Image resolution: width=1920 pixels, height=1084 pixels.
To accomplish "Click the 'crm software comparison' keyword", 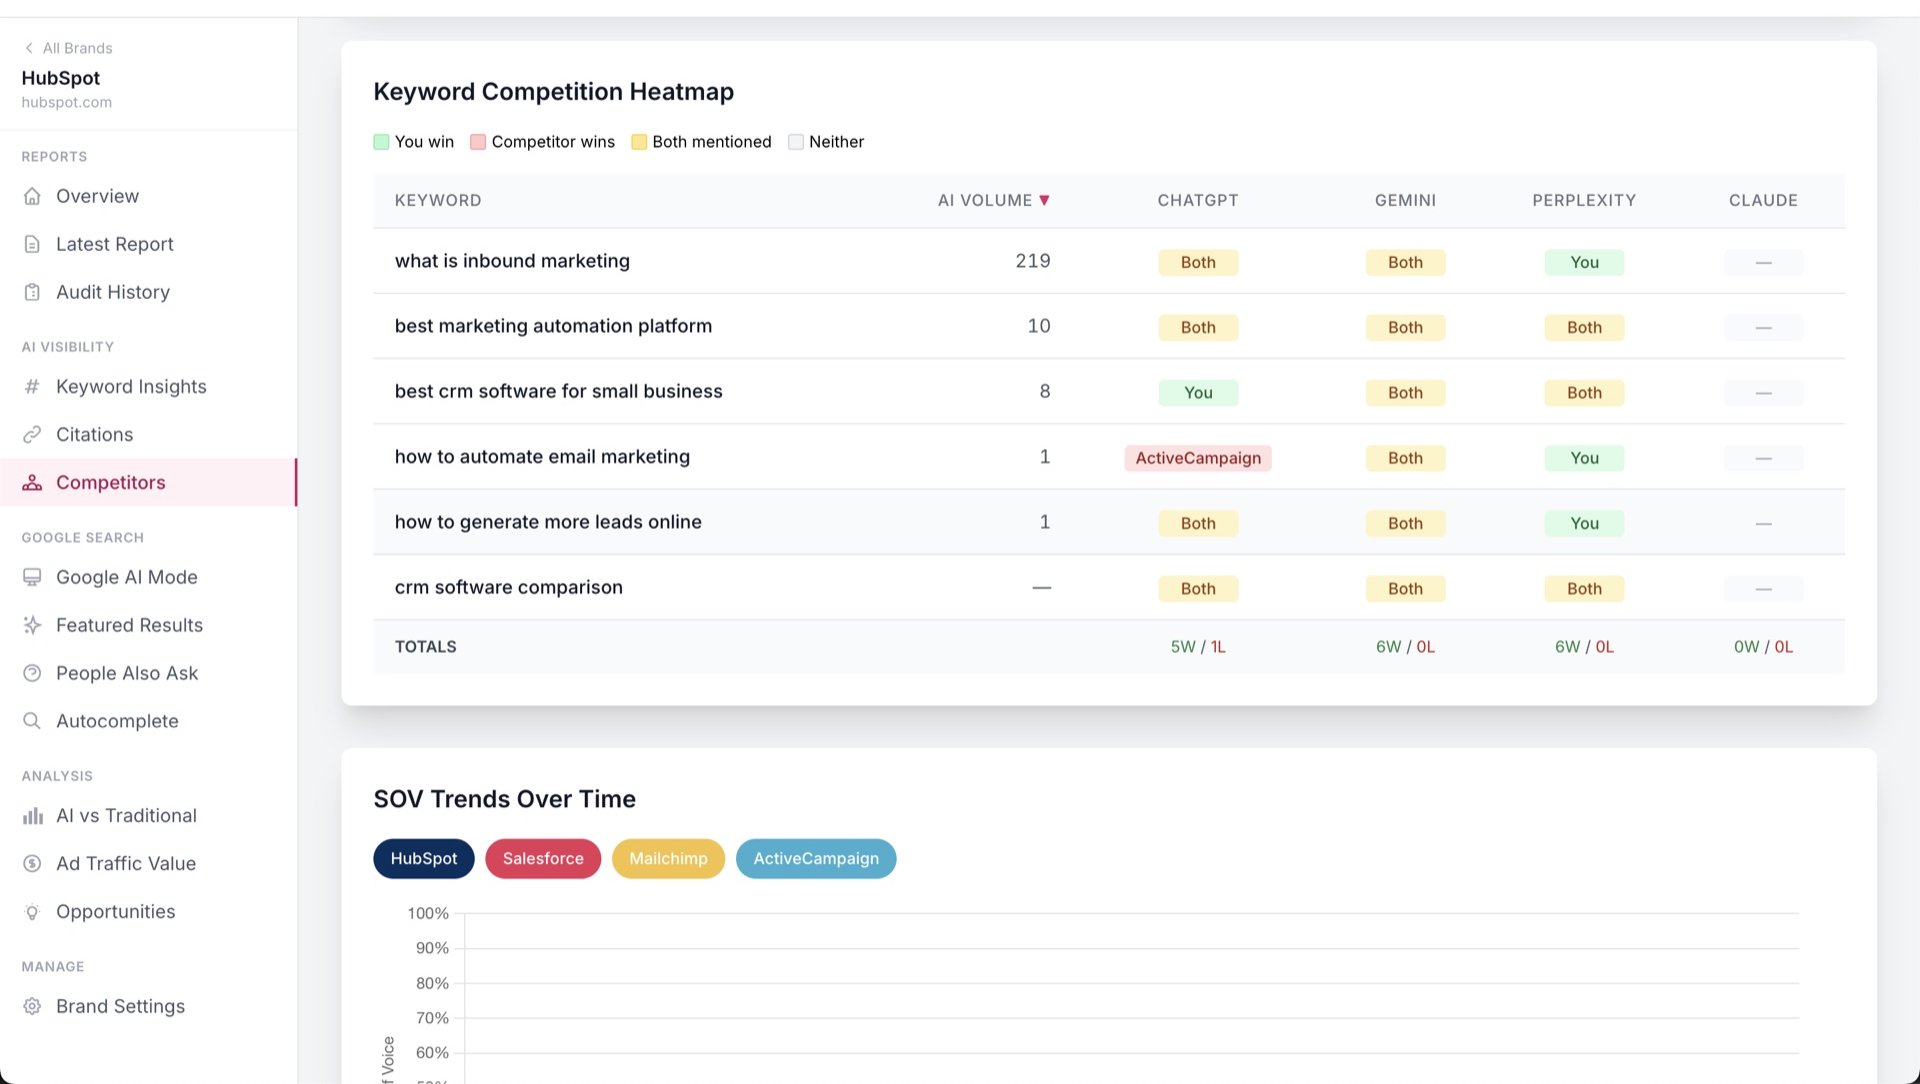I will (x=508, y=587).
